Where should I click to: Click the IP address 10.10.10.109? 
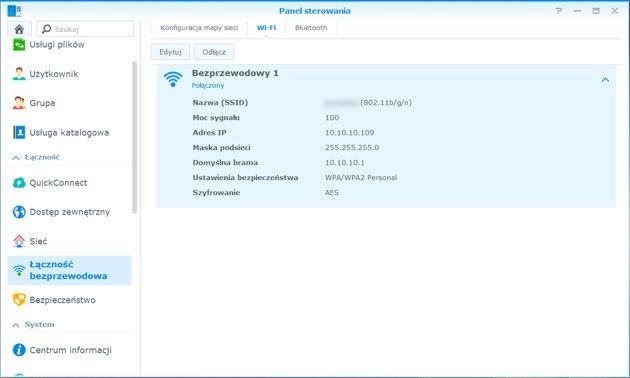[x=350, y=133]
